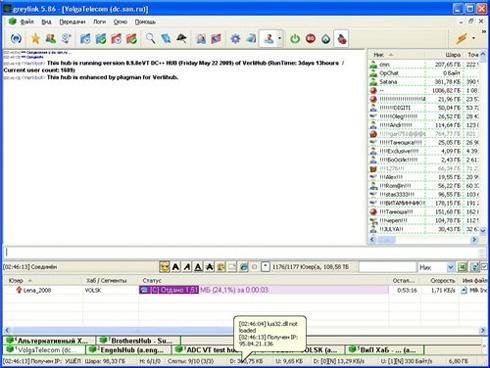490x368 pixels.
Task: Click the green power toolbar icon
Action: pos(295,39)
